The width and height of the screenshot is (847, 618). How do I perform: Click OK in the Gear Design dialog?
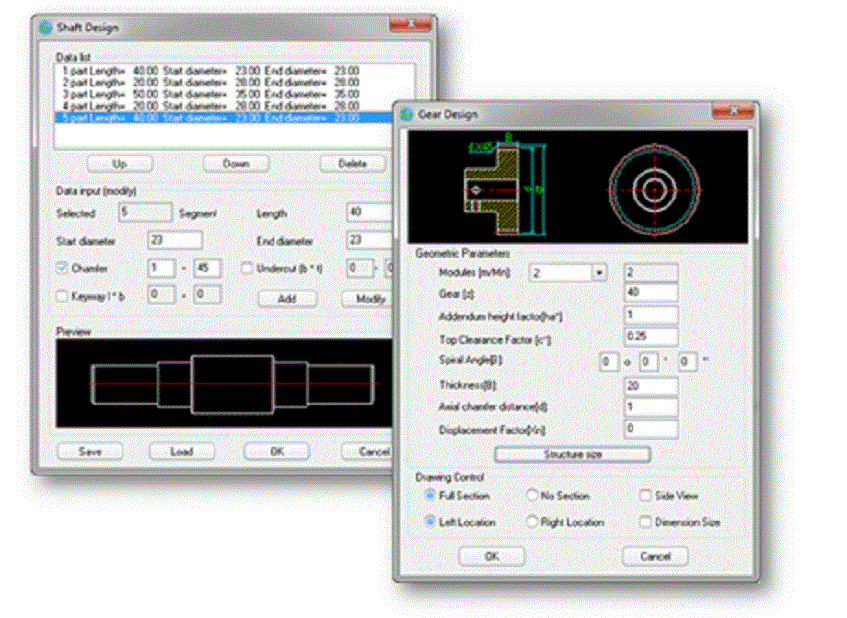[492, 556]
